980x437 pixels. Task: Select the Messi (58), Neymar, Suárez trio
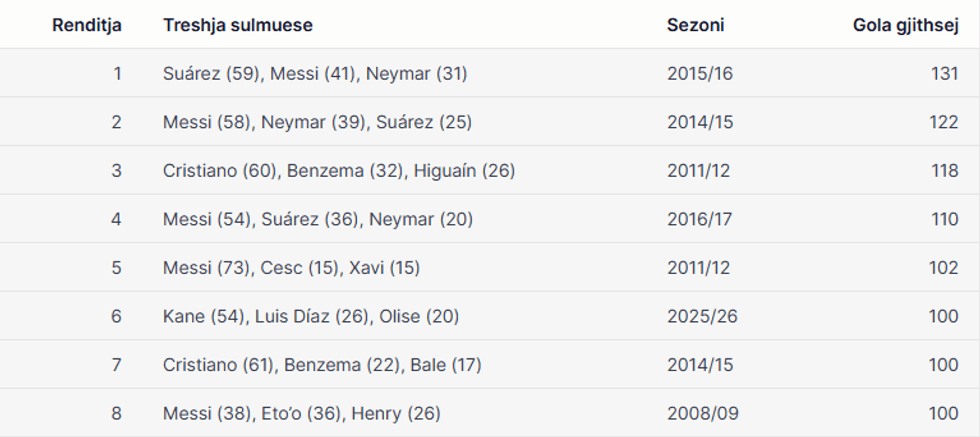[317, 122]
